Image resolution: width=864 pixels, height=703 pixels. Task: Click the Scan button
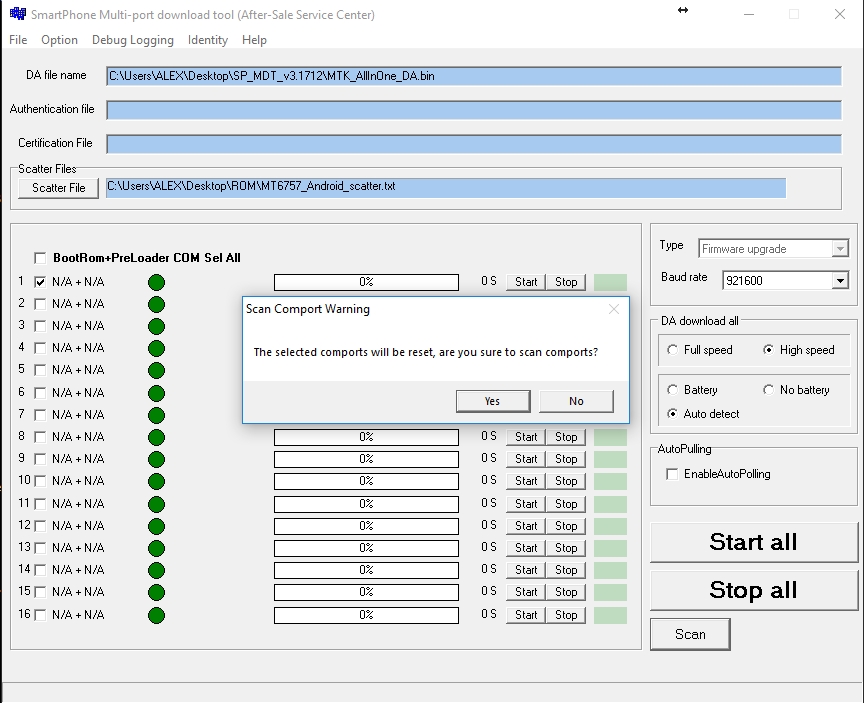[690, 635]
